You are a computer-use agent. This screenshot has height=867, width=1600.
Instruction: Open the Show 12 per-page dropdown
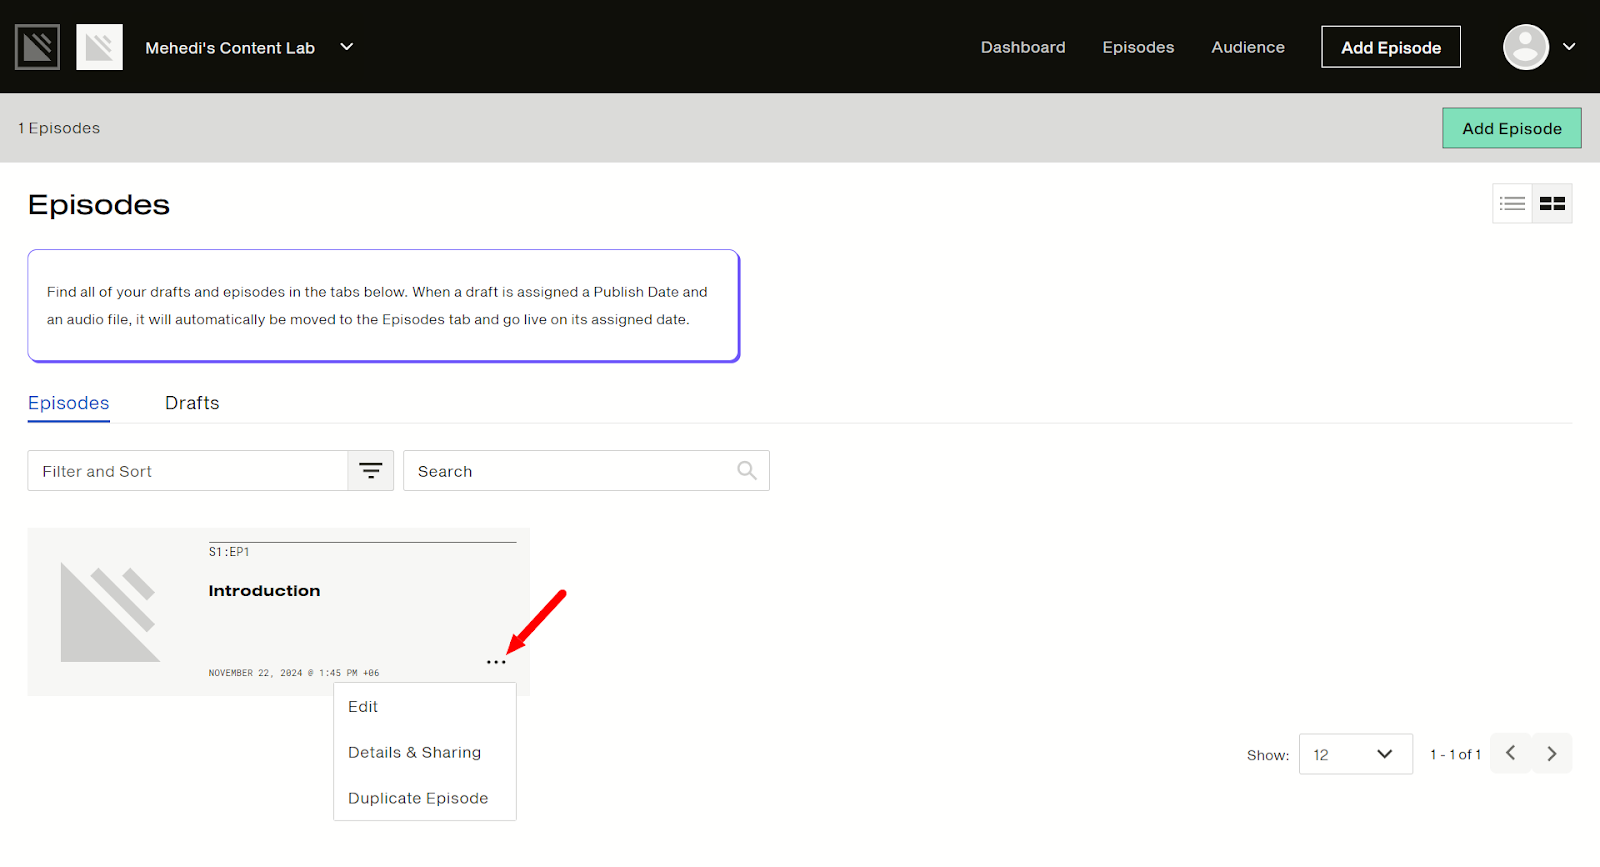(x=1356, y=754)
